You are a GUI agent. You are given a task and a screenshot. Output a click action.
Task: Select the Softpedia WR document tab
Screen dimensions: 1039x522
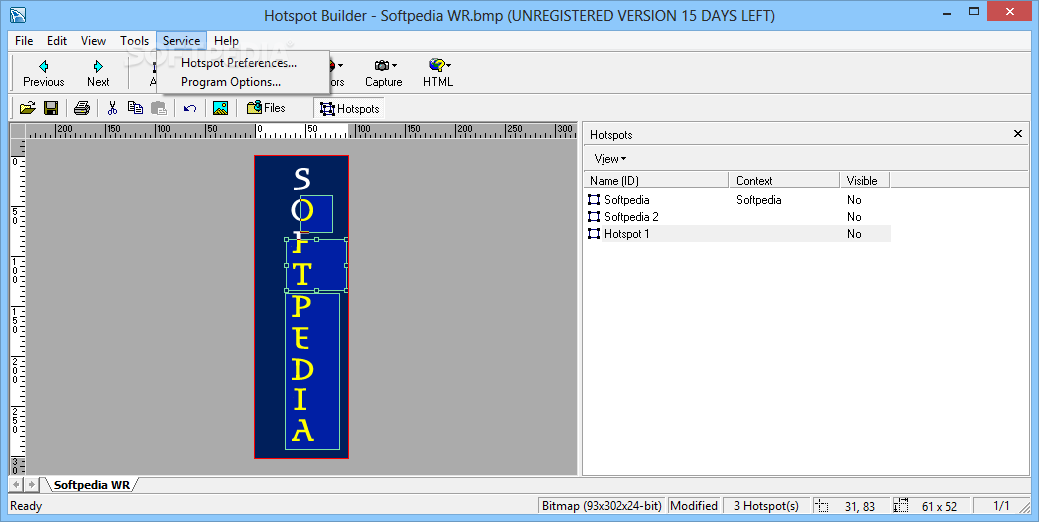(91, 485)
